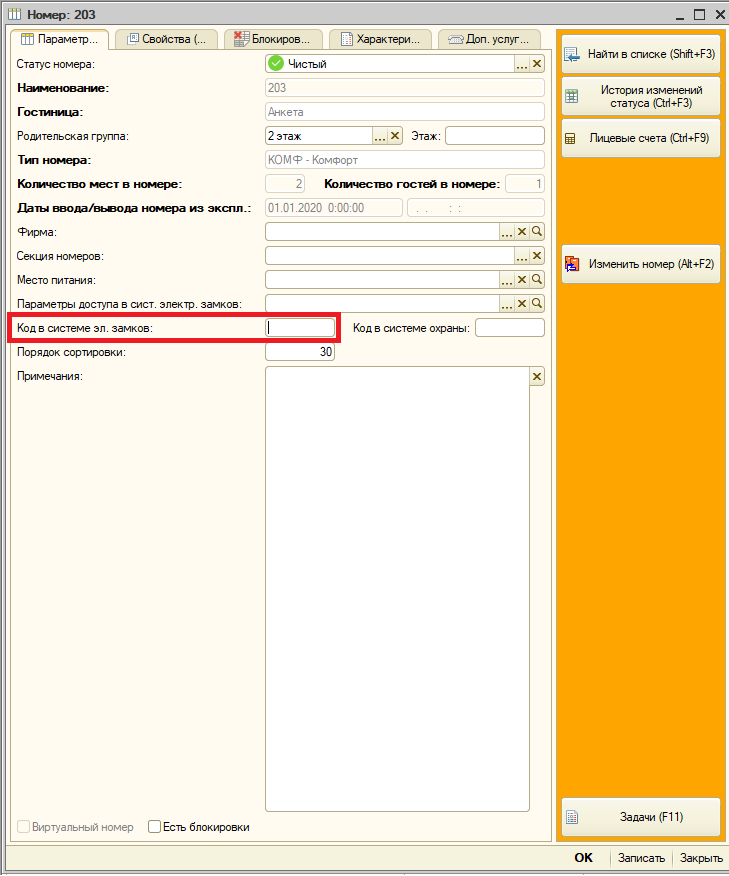Open История изменений статуса

click(641, 96)
